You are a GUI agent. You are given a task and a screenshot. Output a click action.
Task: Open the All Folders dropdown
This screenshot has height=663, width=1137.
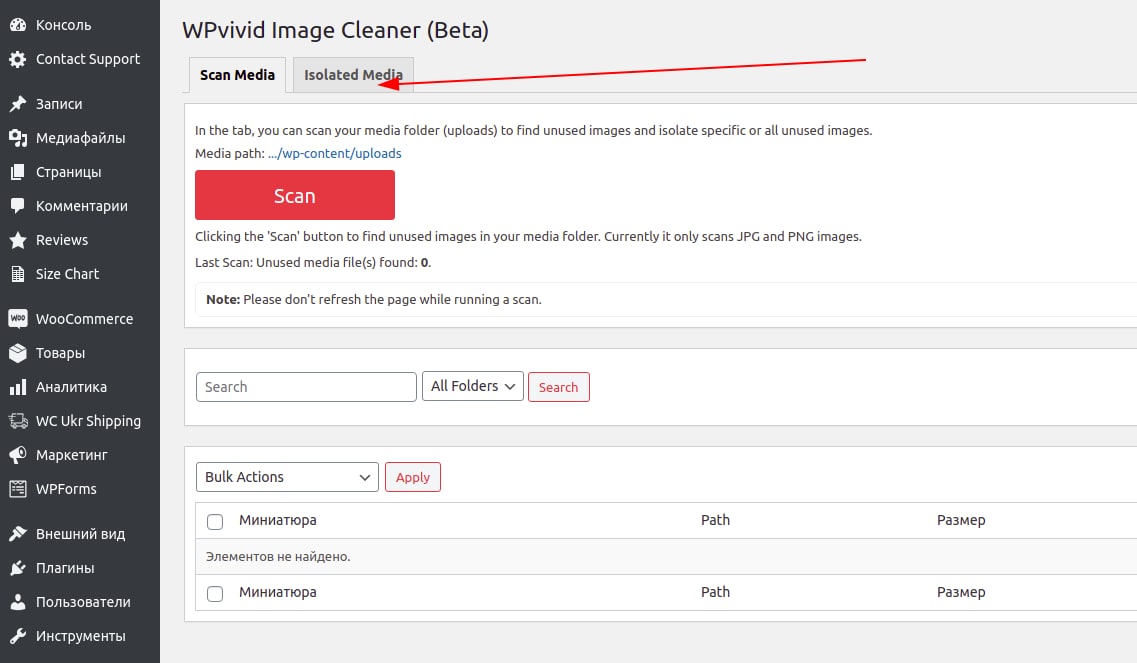(473, 386)
